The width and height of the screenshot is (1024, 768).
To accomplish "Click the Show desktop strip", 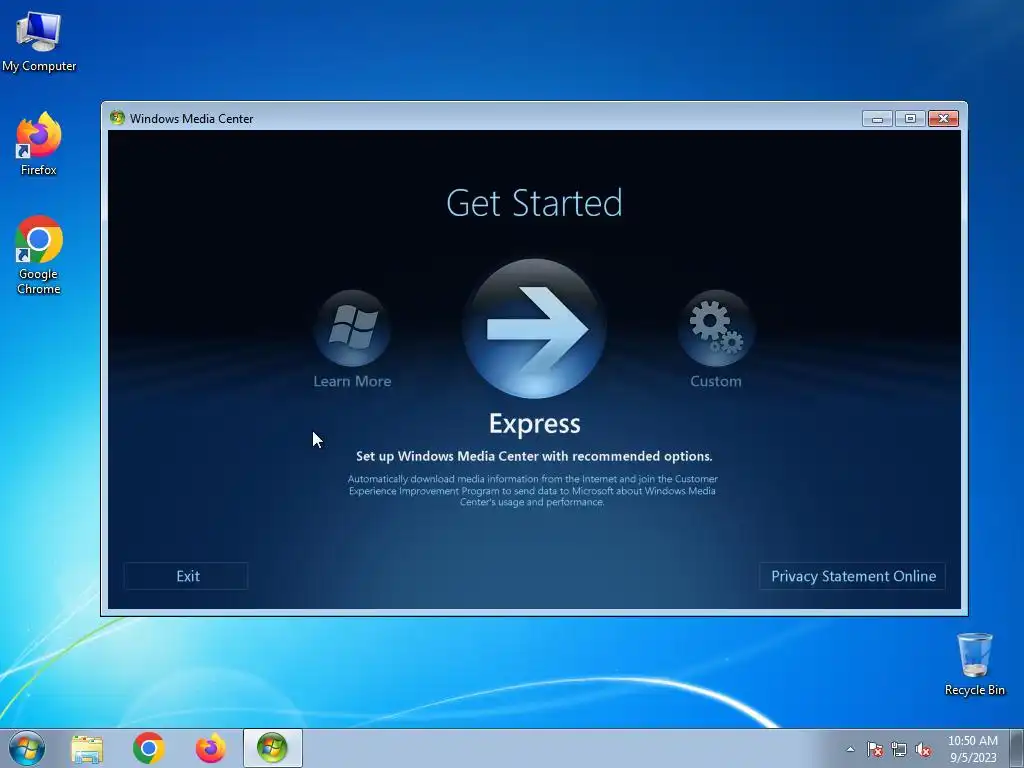I will (x=1017, y=748).
